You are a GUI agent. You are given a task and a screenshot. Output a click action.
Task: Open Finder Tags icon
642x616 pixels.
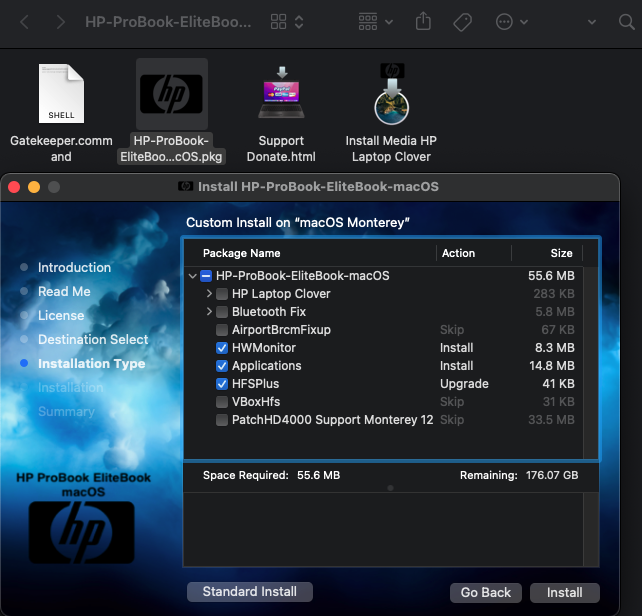tap(463, 22)
